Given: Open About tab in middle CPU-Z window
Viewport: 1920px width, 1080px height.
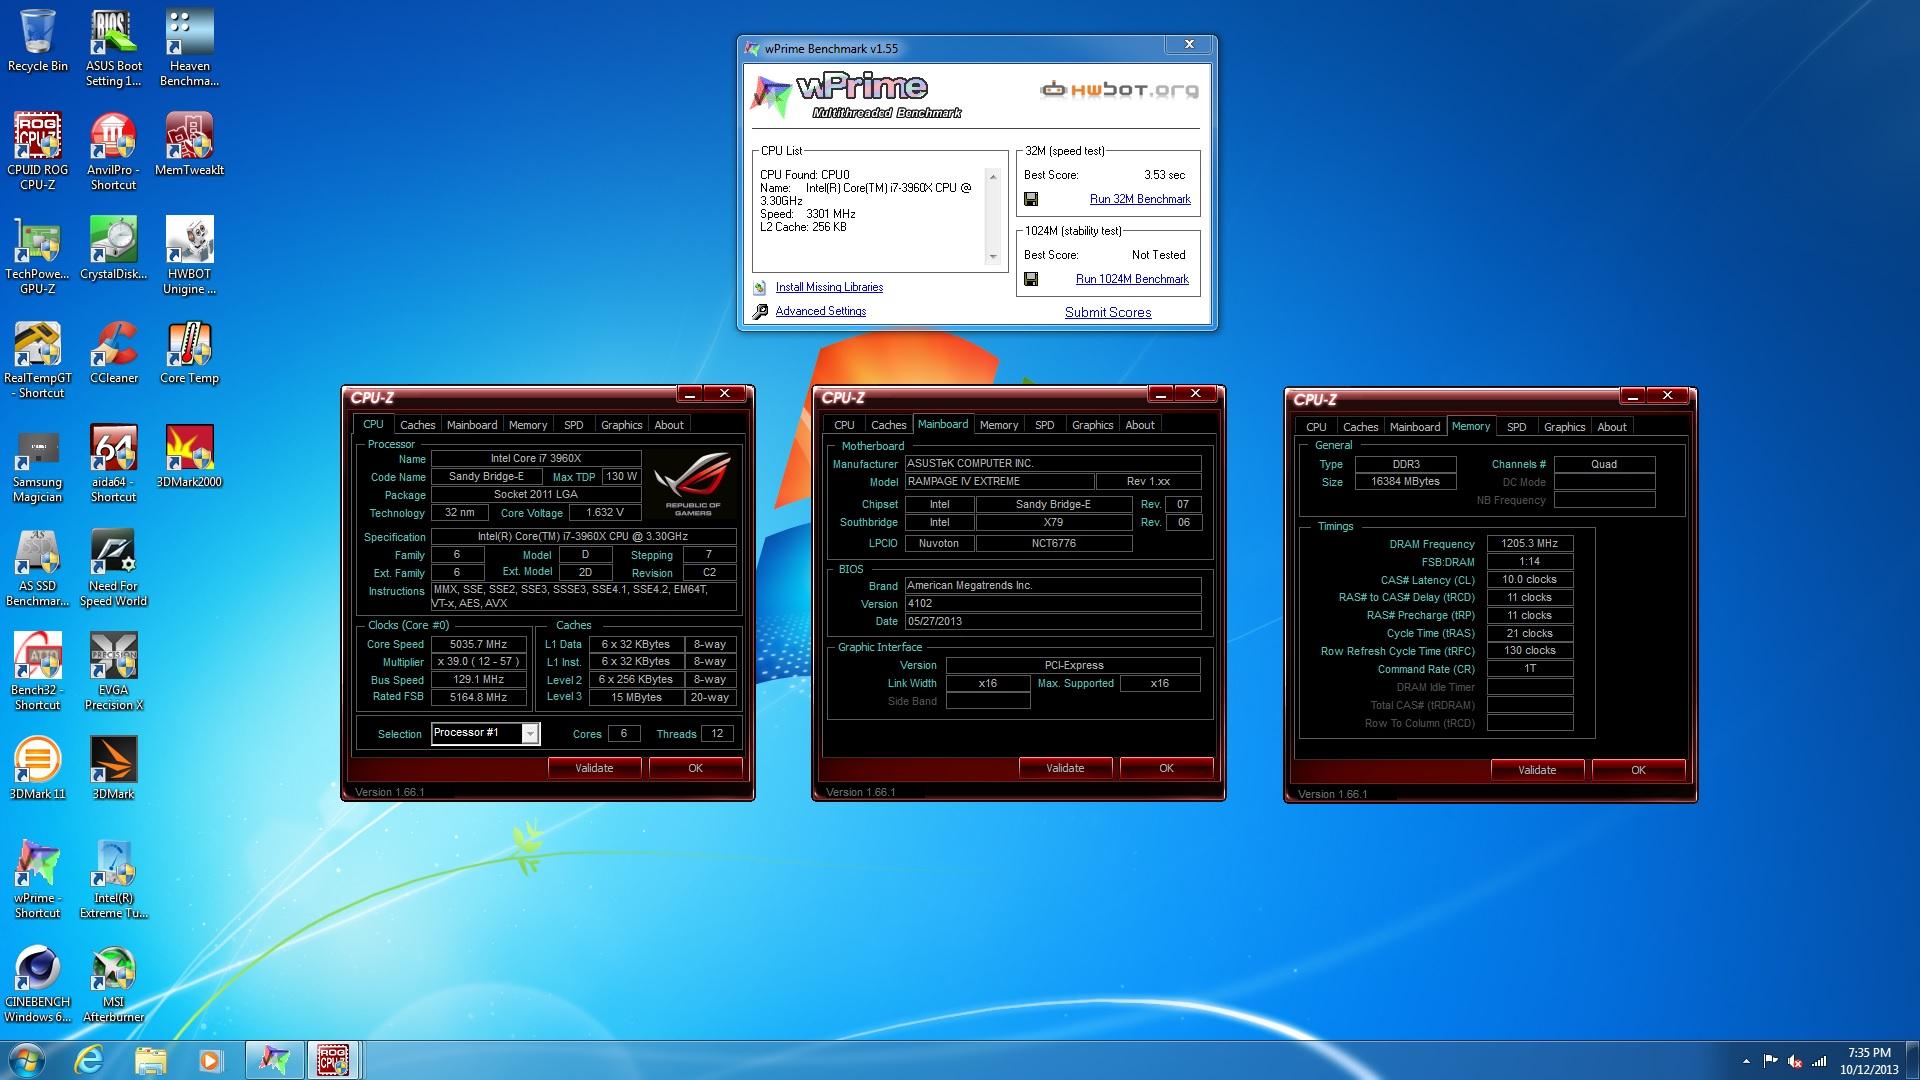Looking at the screenshot, I should click(1140, 425).
